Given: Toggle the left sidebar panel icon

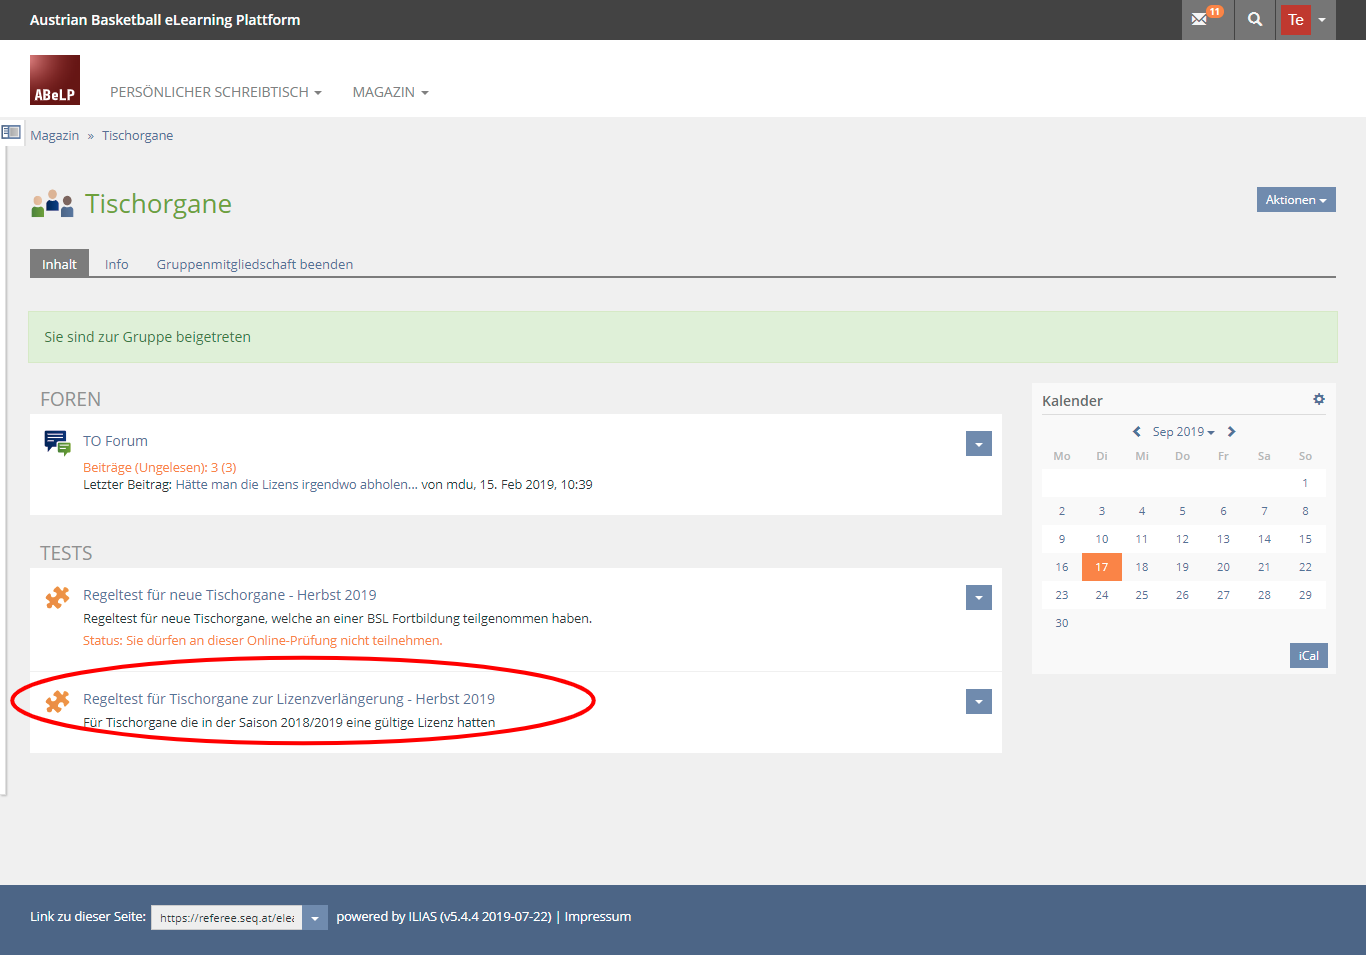Looking at the screenshot, I should (x=11, y=132).
